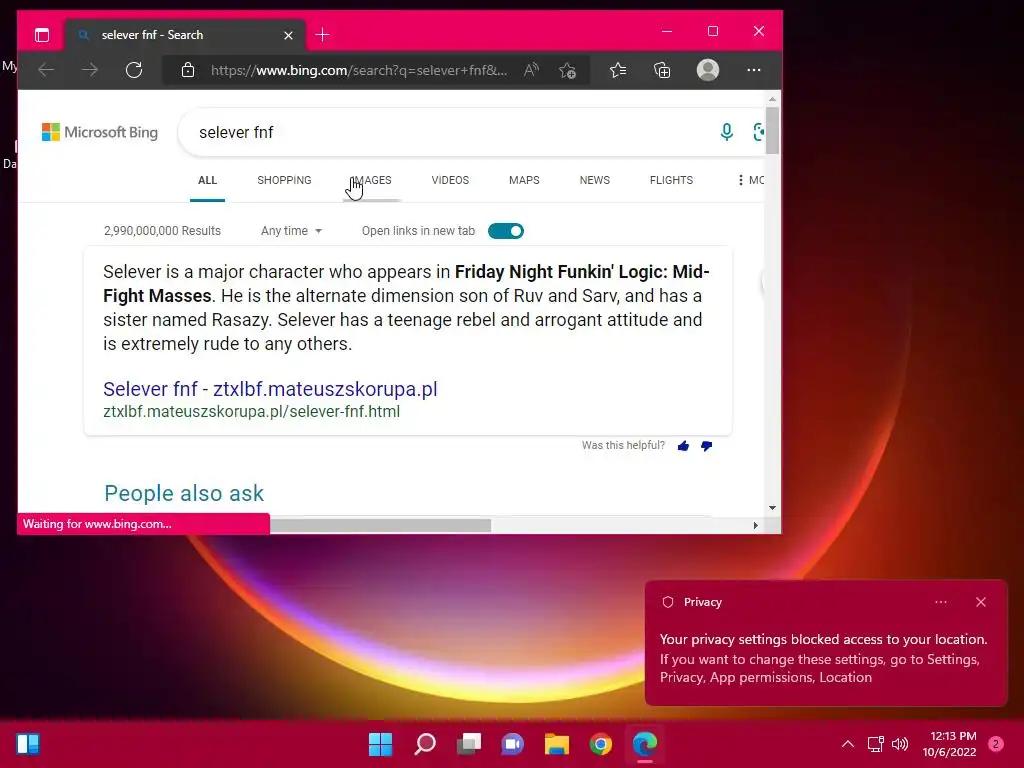Launch Google Chrome from taskbar
The height and width of the screenshot is (768, 1024).
[x=601, y=744]
